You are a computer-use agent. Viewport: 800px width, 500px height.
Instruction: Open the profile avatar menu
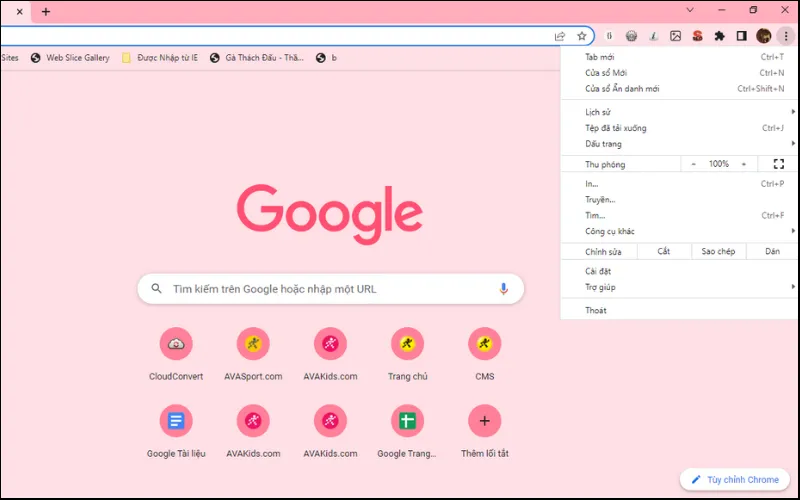[764, 36]
